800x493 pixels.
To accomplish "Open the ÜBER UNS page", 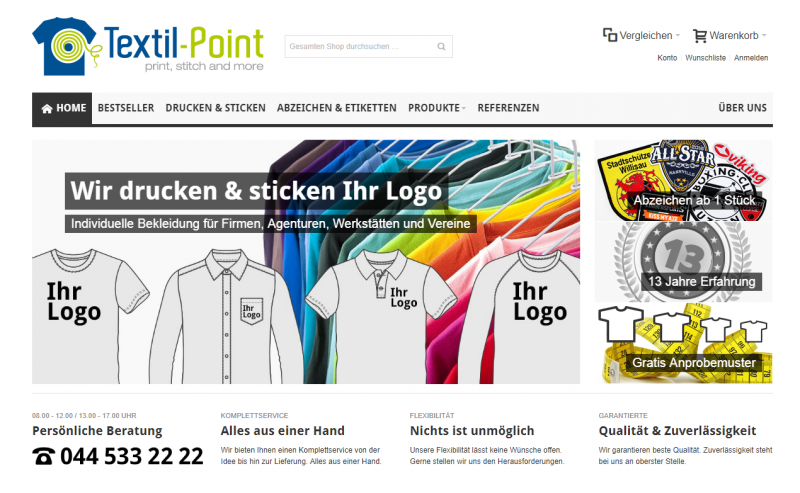I will (x=742, y=108).
